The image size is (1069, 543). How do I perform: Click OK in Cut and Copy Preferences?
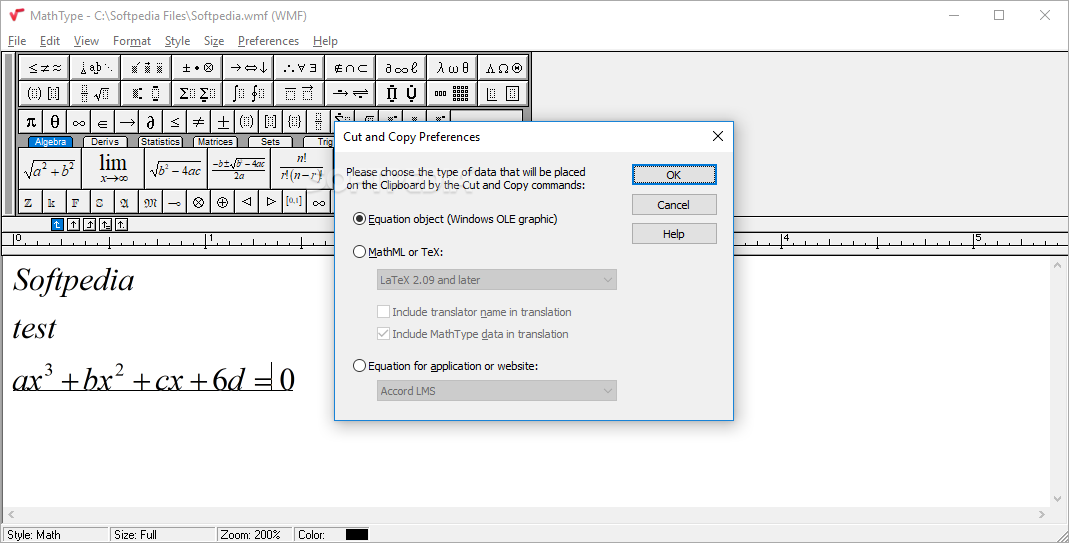(674, 175)
